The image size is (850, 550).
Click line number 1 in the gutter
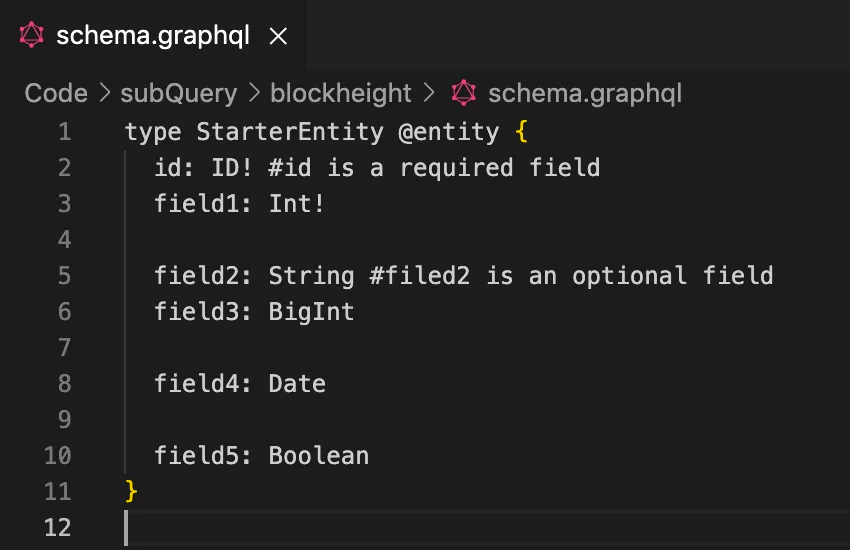(64, 131)
